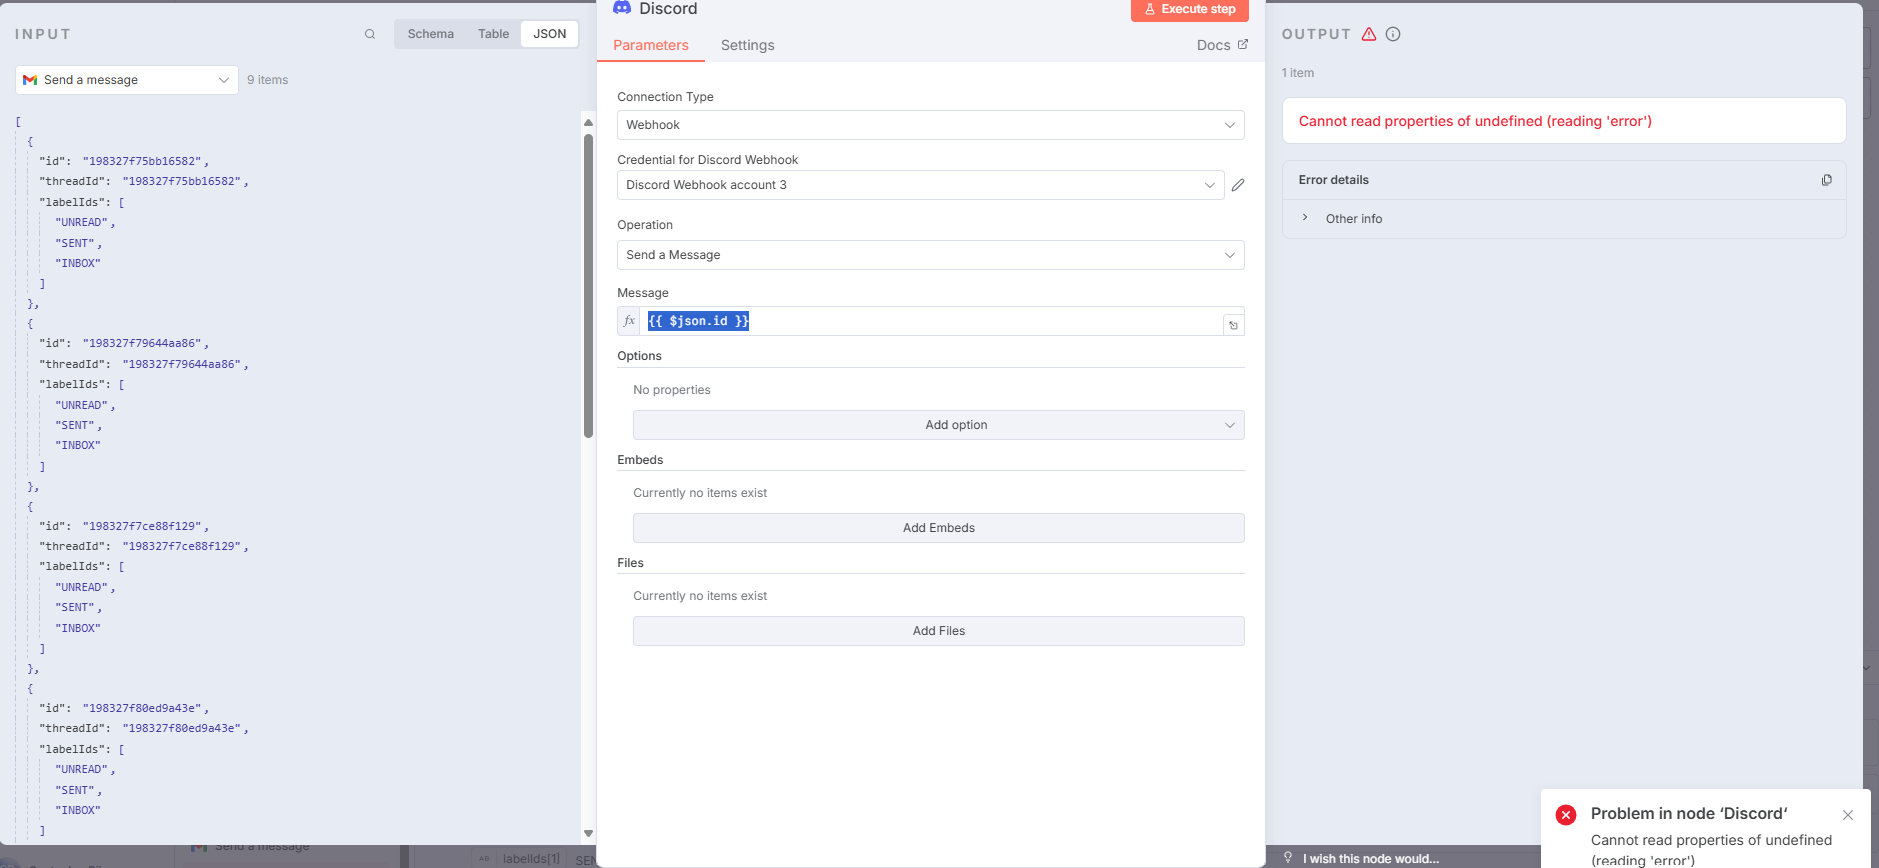This screenshot has height=868, width=1879.
Task: Open Discord Webhook account 3 credential dropdown
Action: pyautogui.click(x=920, y=185)
